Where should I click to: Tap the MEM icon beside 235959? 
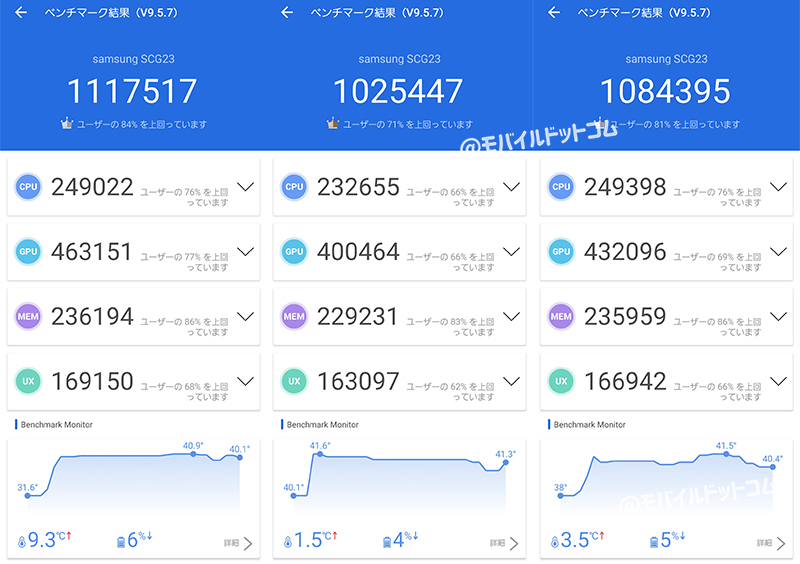pyautogui.click(x=561, y=316)
